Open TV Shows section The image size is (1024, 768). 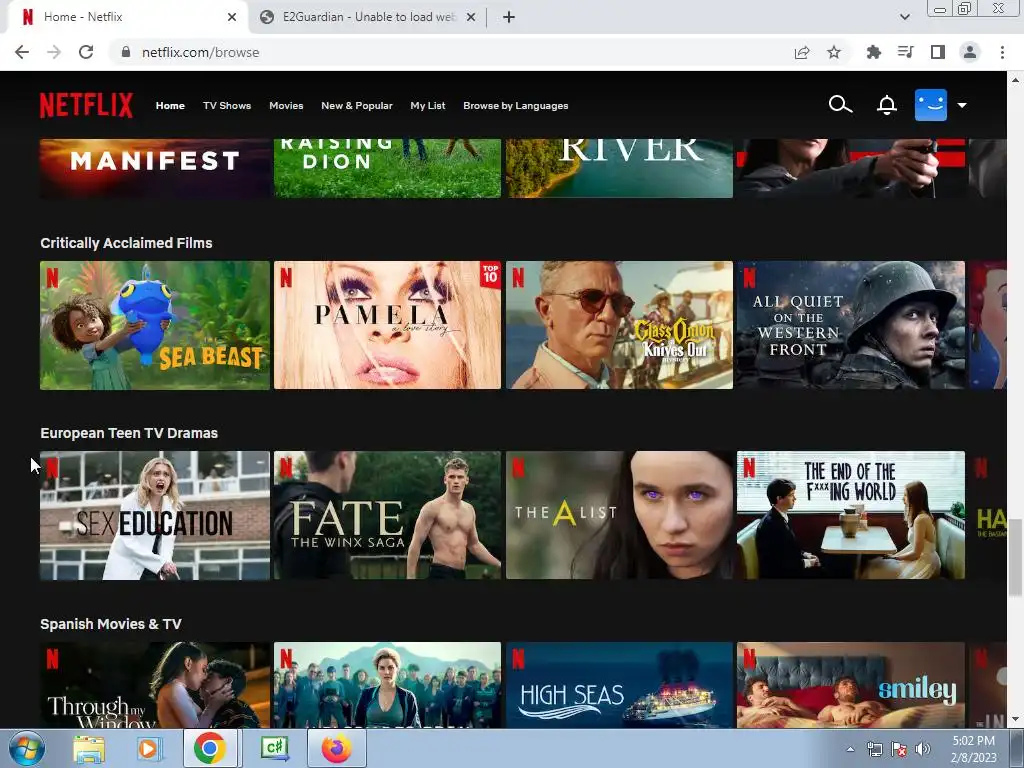[227, 105]
